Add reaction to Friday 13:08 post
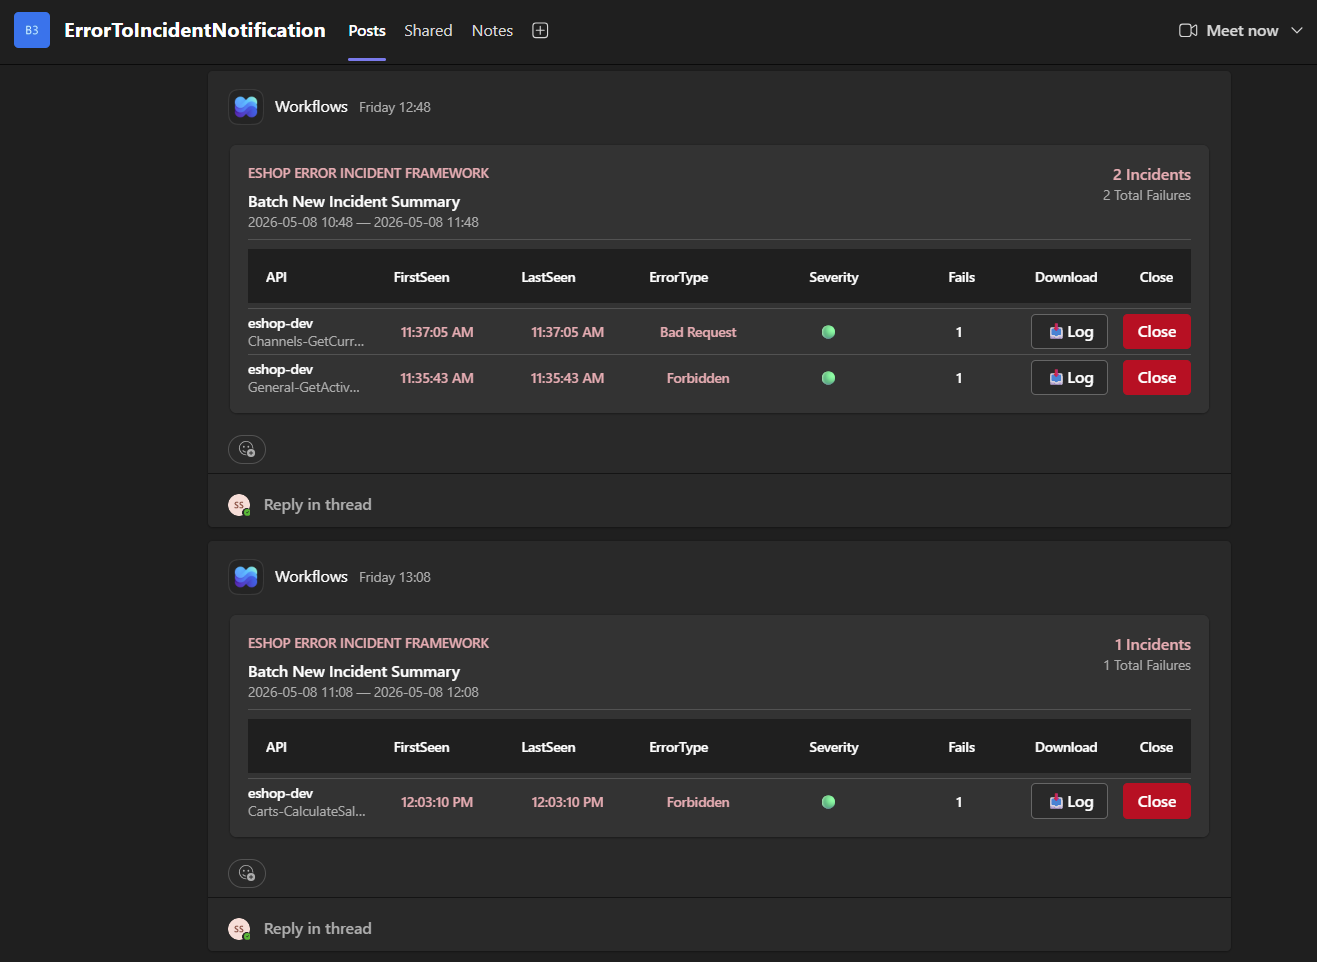Screen dimensions: 1317x962 pyautogui.click(x=247, y=874)
